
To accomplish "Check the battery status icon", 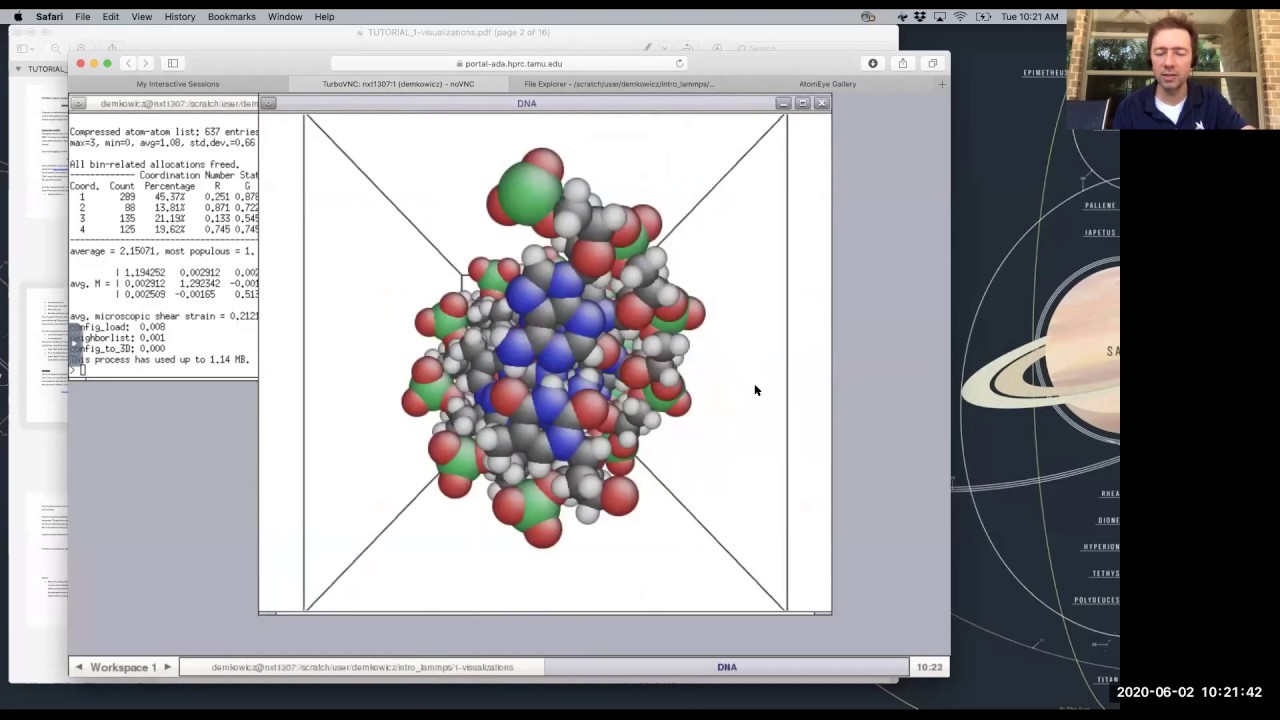I will 983,16.
